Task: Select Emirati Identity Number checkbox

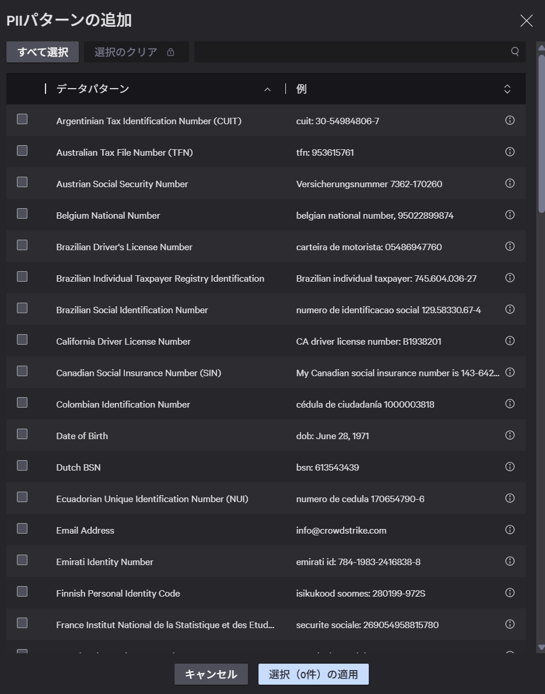Action: coord(22,559)
